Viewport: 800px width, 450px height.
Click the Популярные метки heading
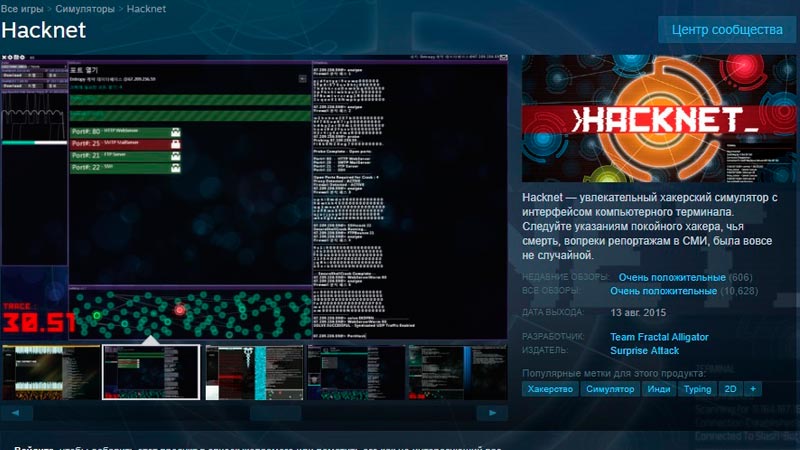click(614, 373)
